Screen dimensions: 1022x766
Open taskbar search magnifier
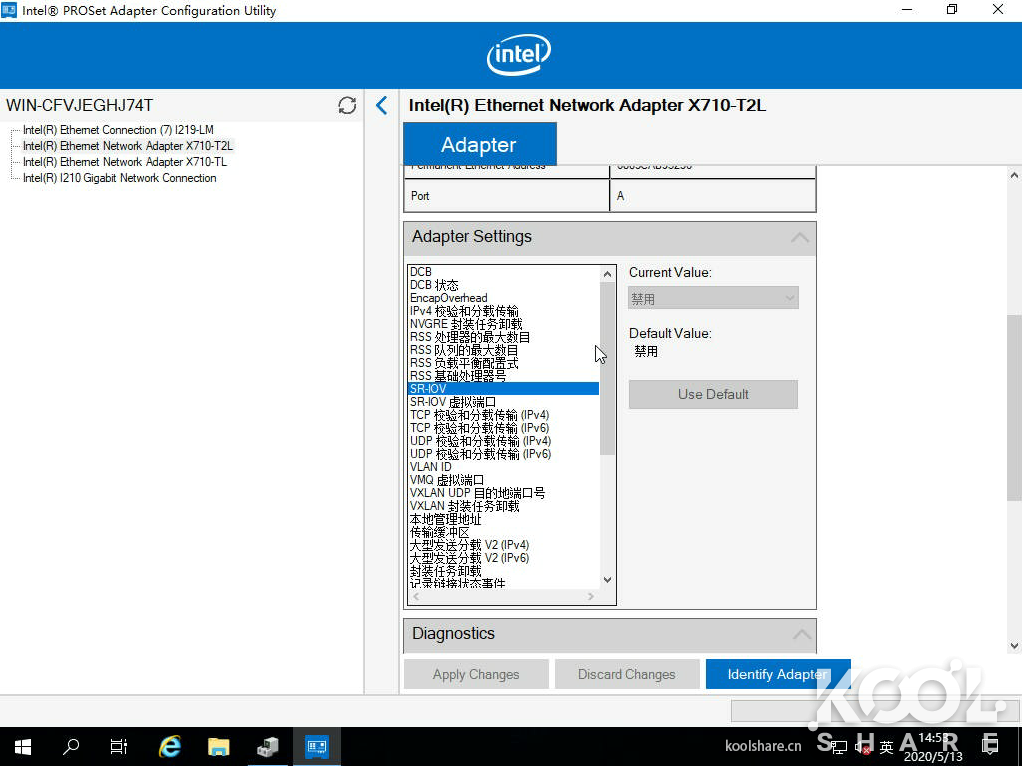coord(71,746)
